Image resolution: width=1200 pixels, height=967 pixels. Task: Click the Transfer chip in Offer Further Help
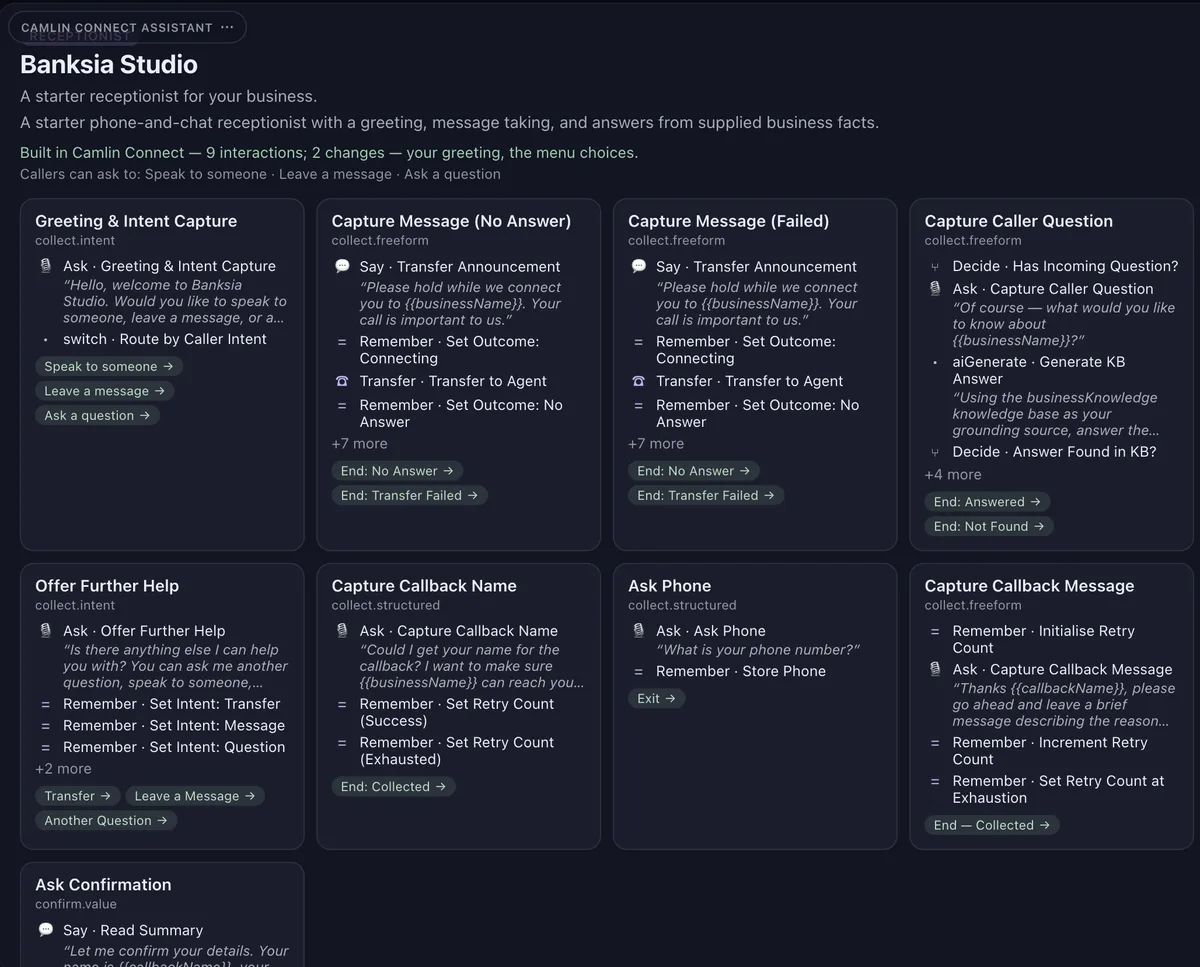[x=78, y=796]
